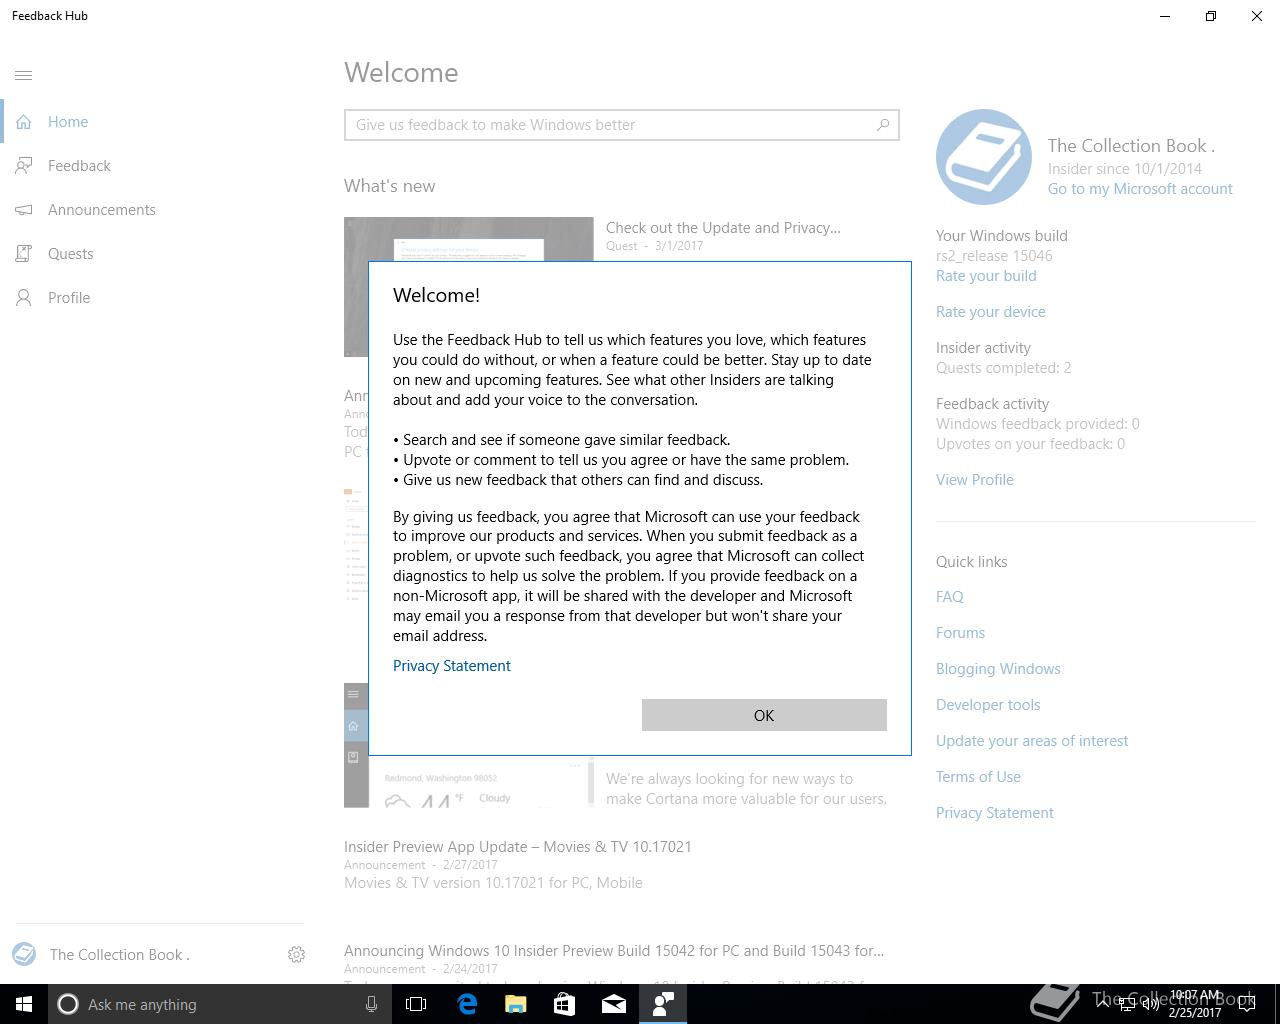Open Quests in sidebar
Viewport: 1280px width, 1024px height.
point(71,254)
